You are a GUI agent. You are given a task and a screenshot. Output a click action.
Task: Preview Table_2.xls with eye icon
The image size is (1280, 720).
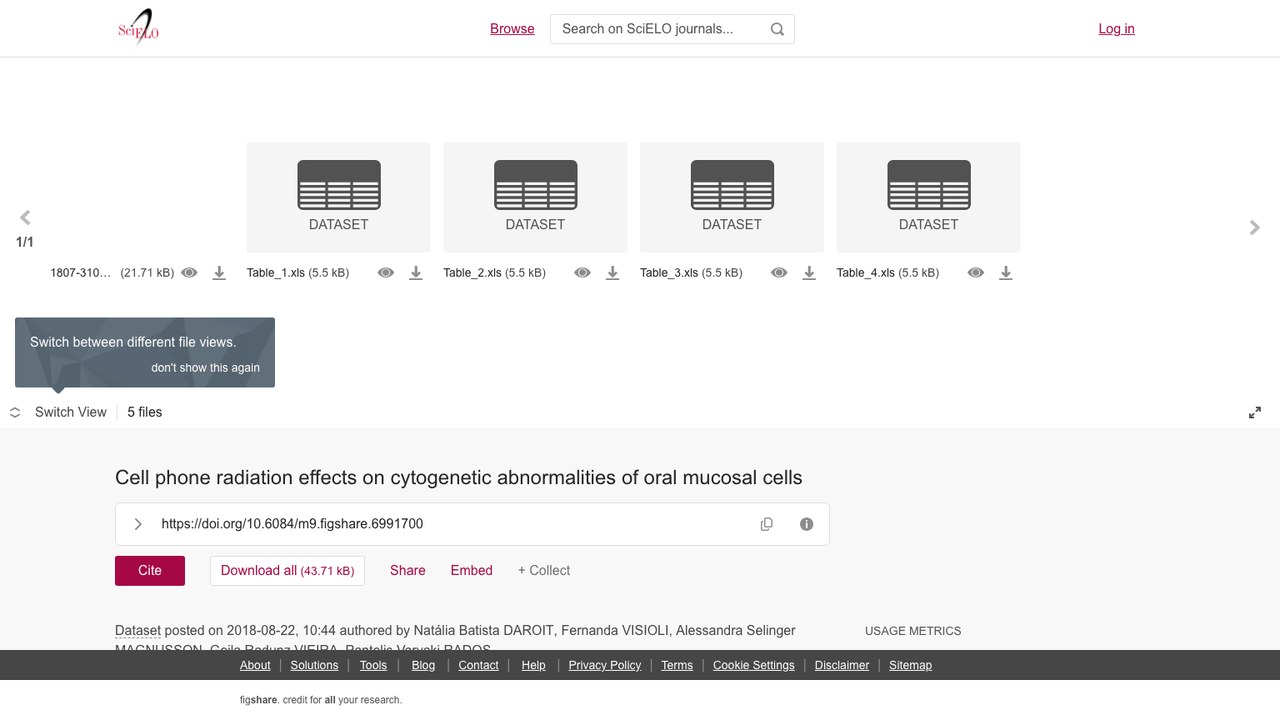click(x=583, y=273)
